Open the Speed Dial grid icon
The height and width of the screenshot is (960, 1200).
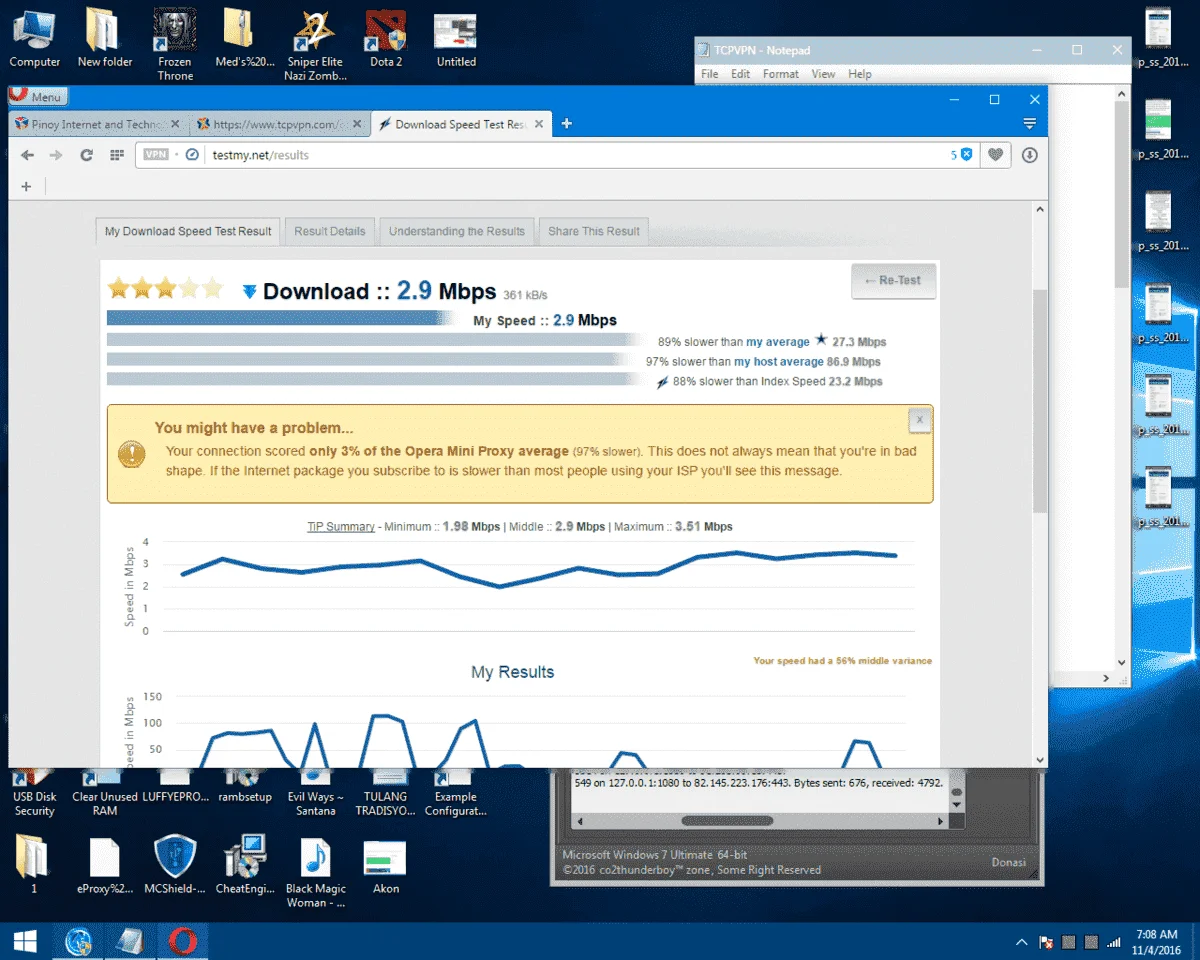tap(117, 155)
